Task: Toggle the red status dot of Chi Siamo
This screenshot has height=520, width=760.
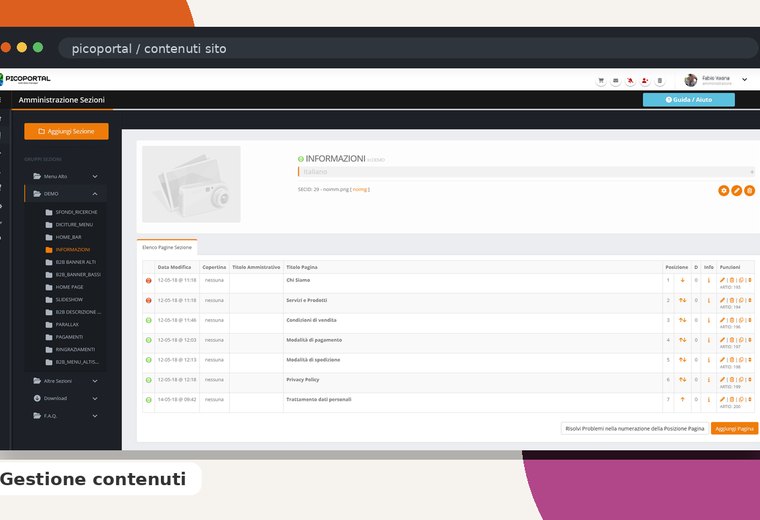Action: tap(149, 281)
